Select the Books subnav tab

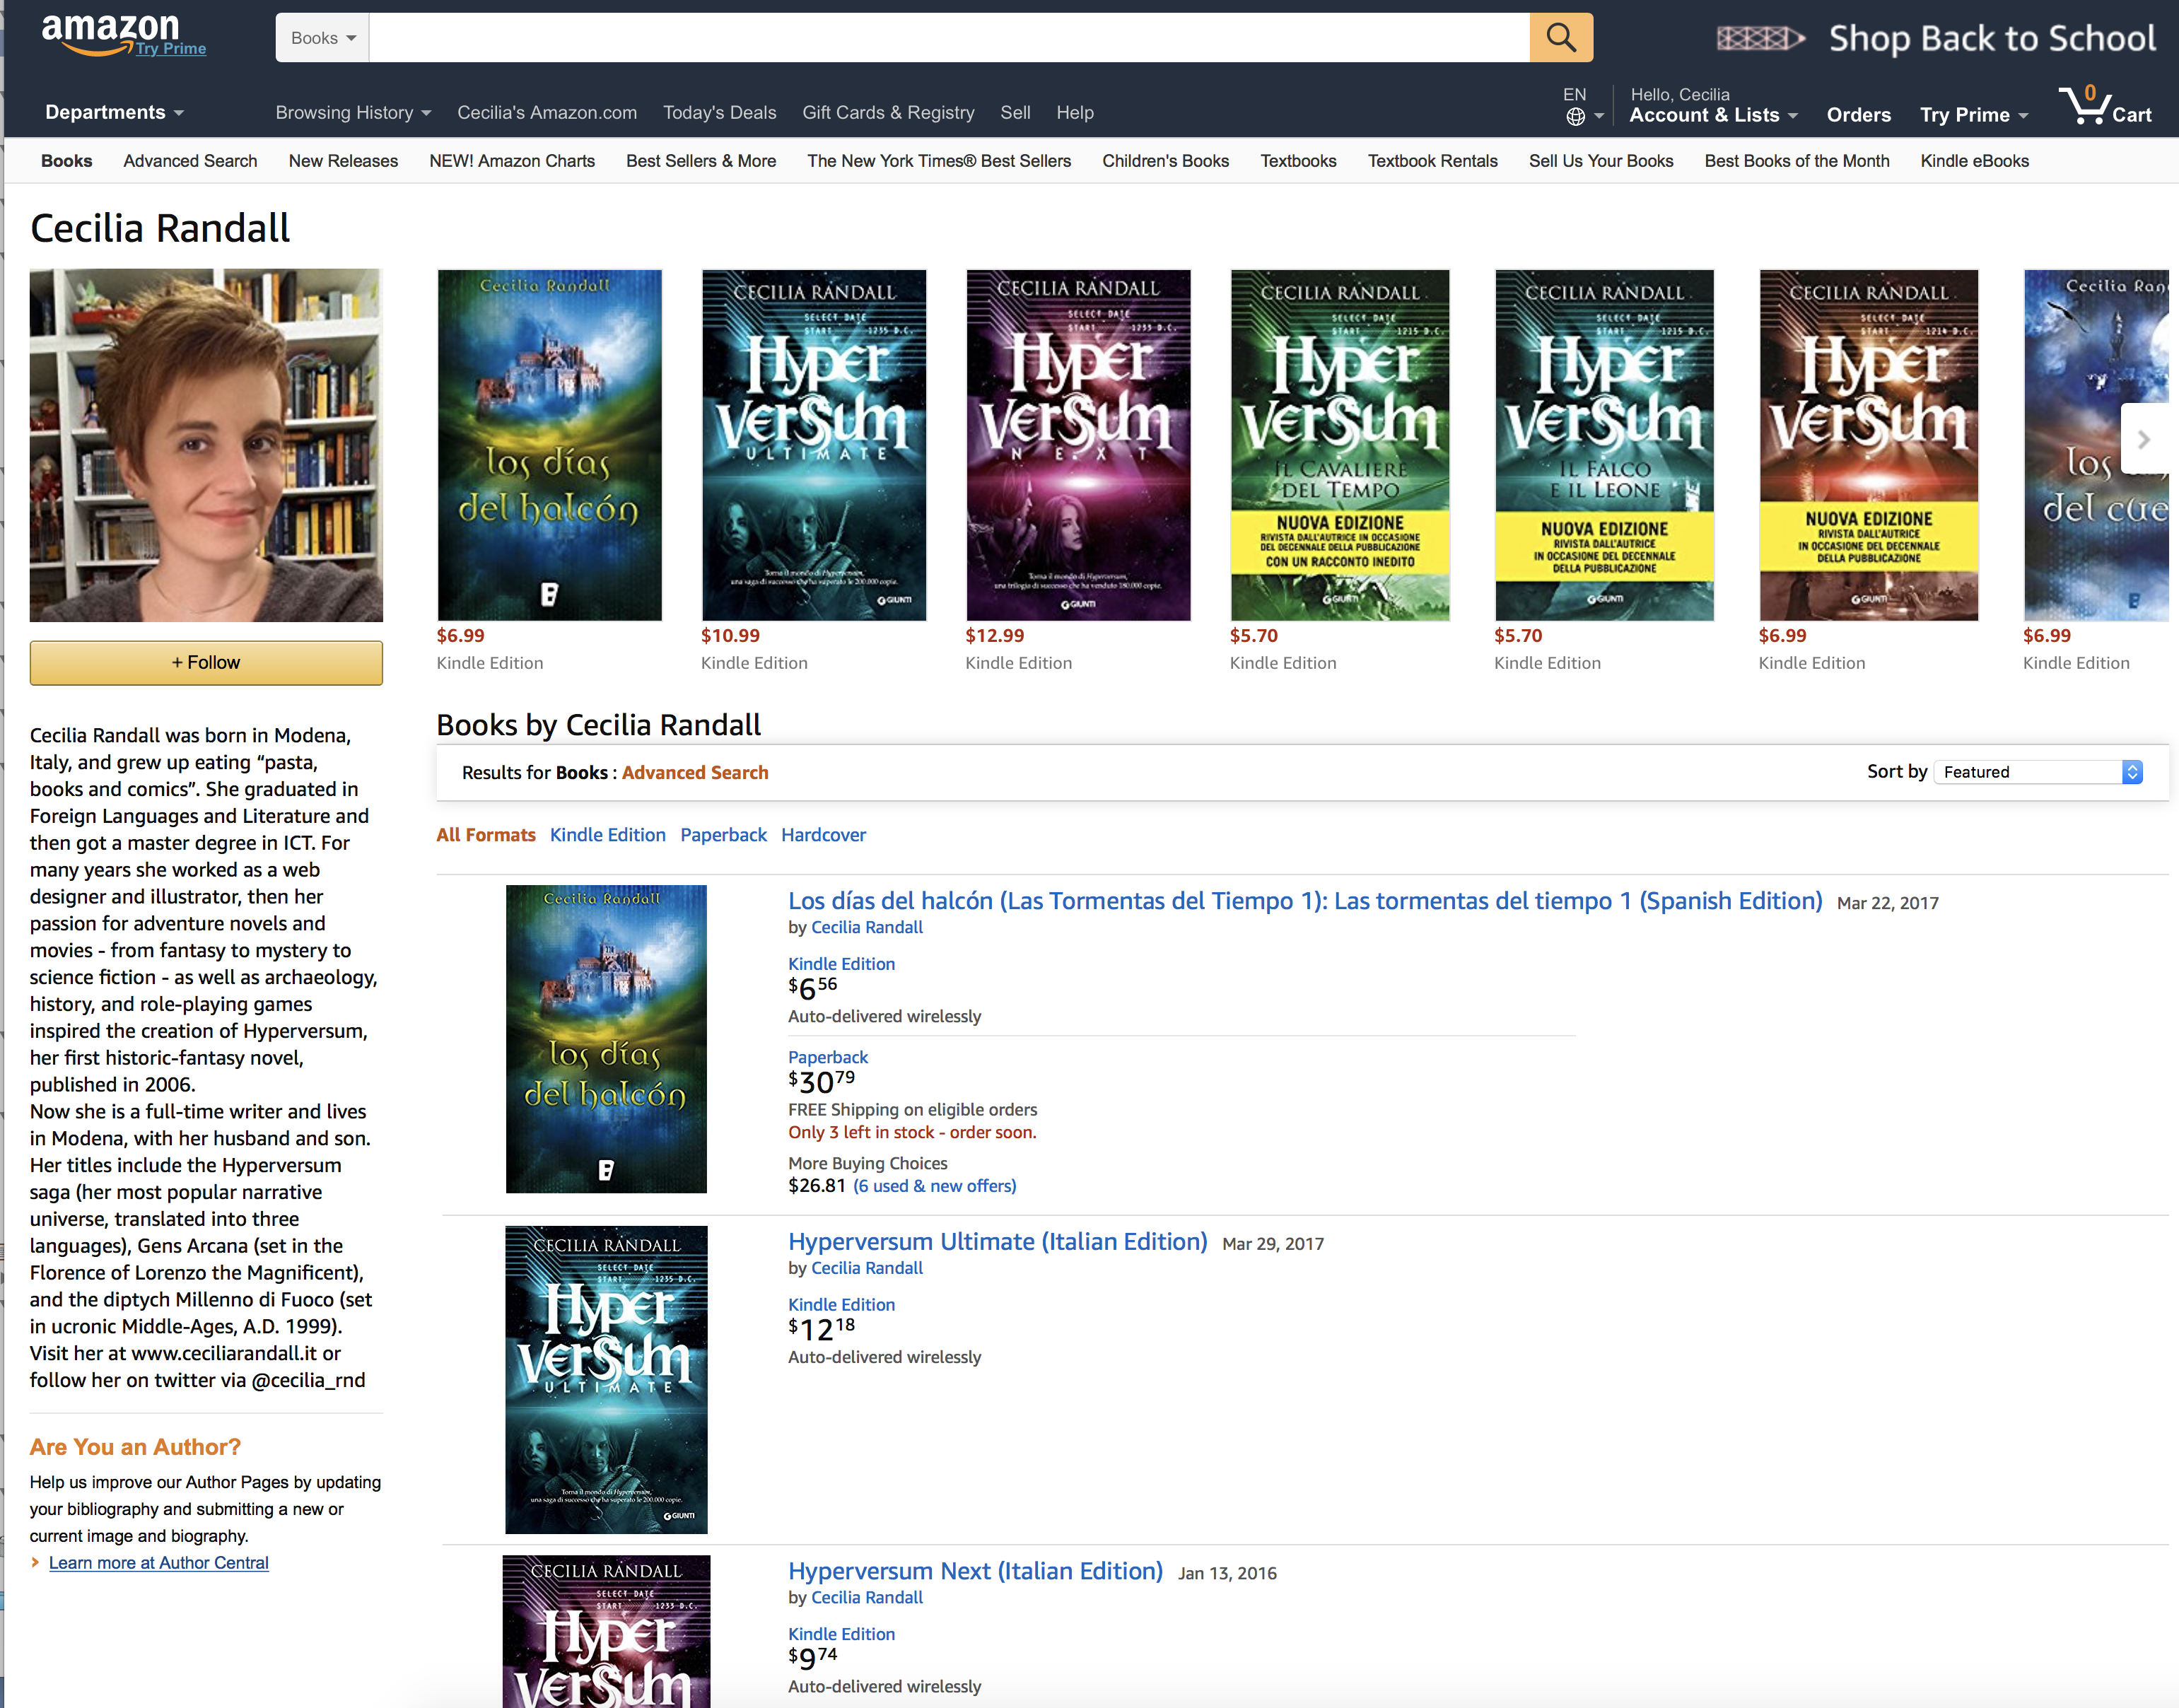pyautogui.click(x=67, y=161)
